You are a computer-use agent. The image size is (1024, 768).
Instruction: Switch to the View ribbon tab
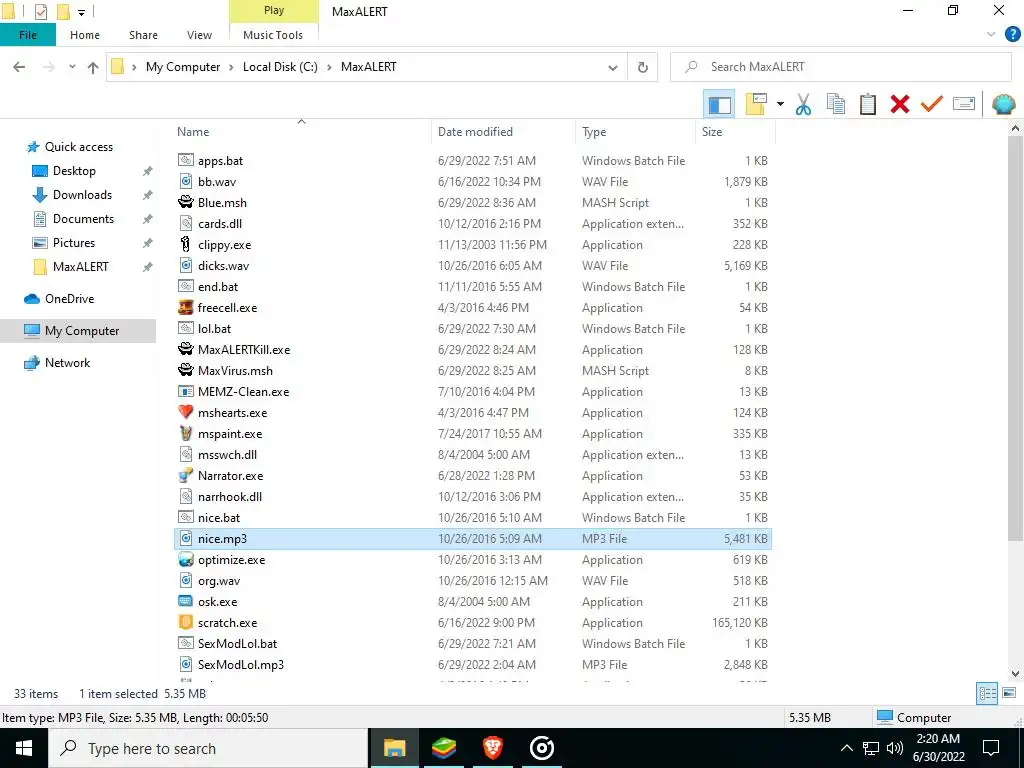199,35
